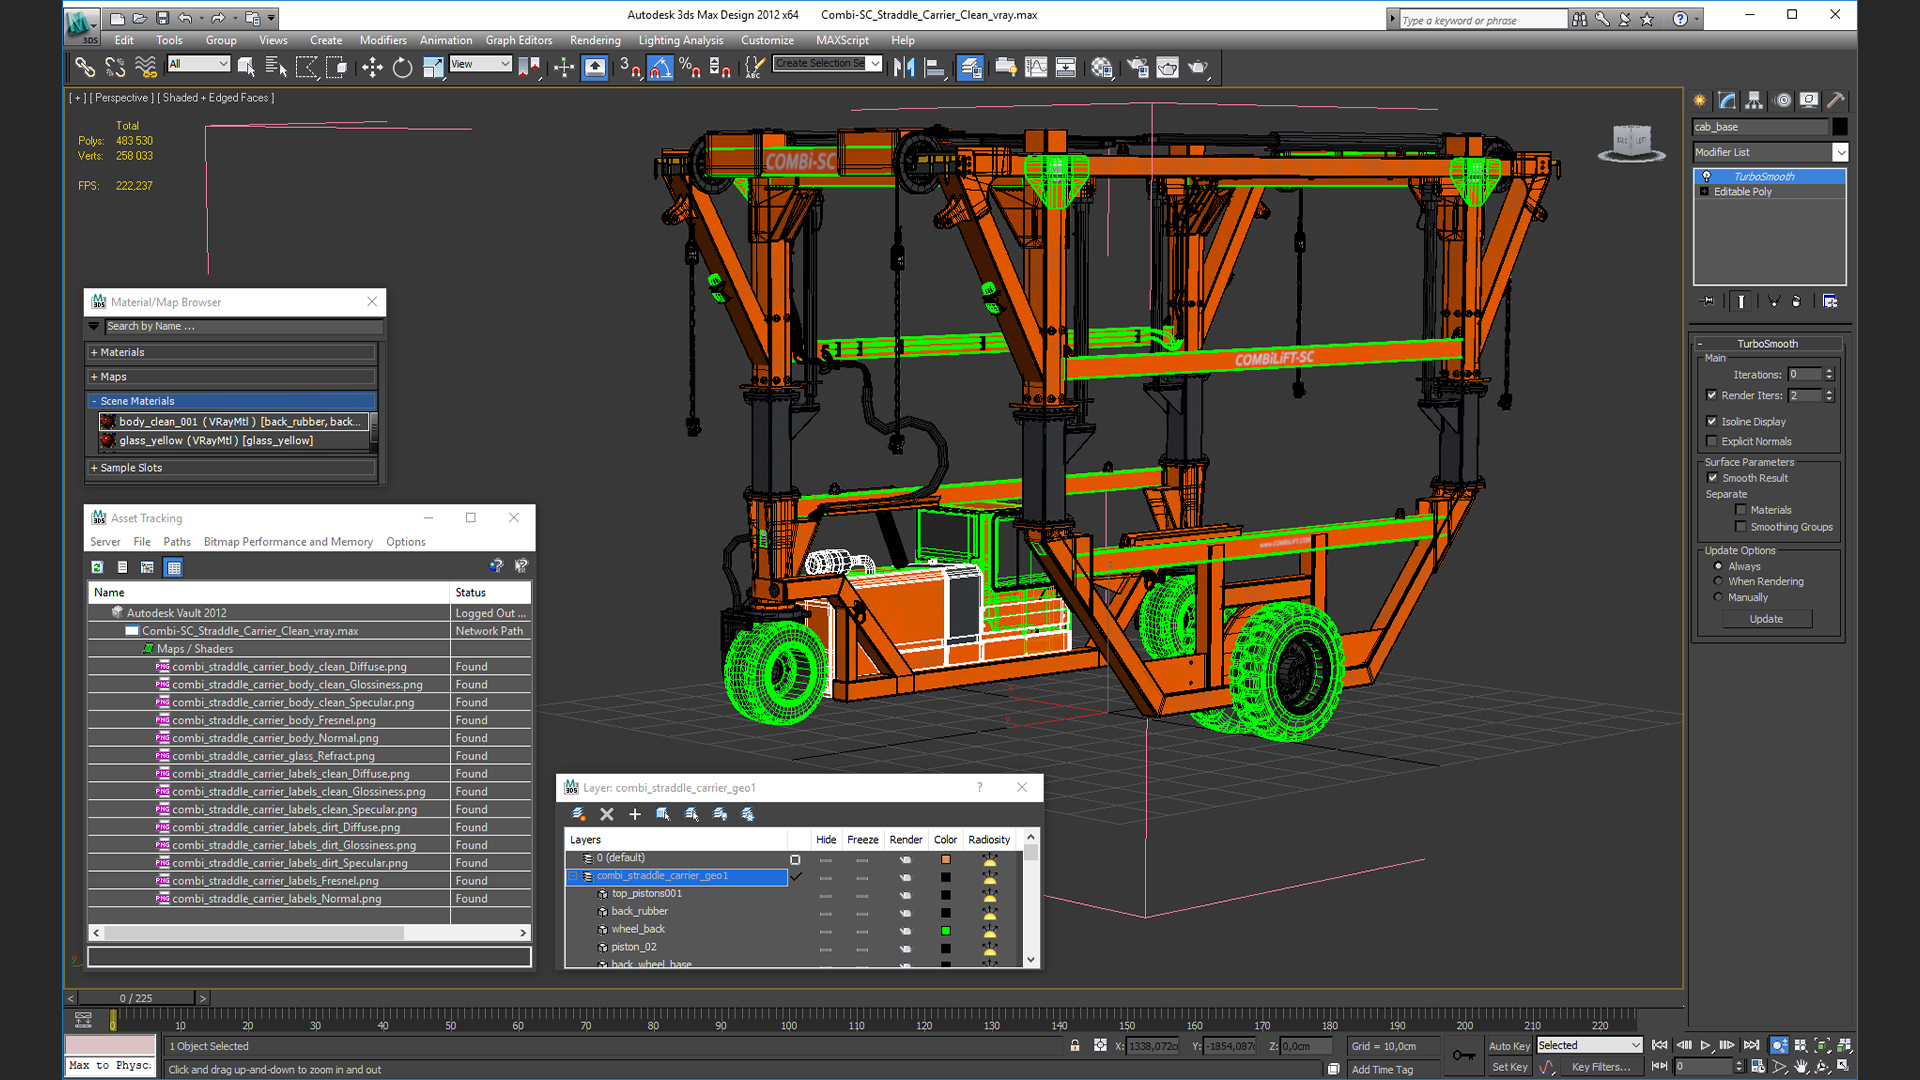Open the Modifiers menu
This screenshot has width=1920, height=1080.
coord(383,40)
